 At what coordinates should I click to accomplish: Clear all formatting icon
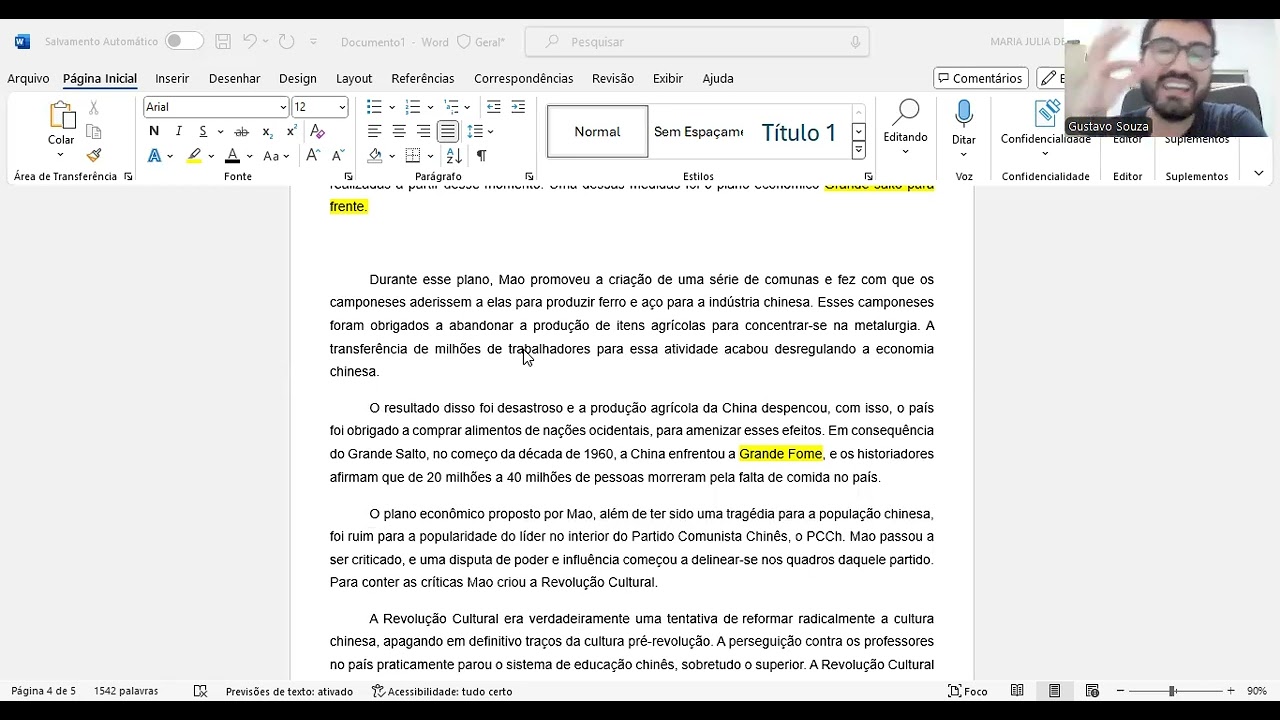tap(317, 131)
